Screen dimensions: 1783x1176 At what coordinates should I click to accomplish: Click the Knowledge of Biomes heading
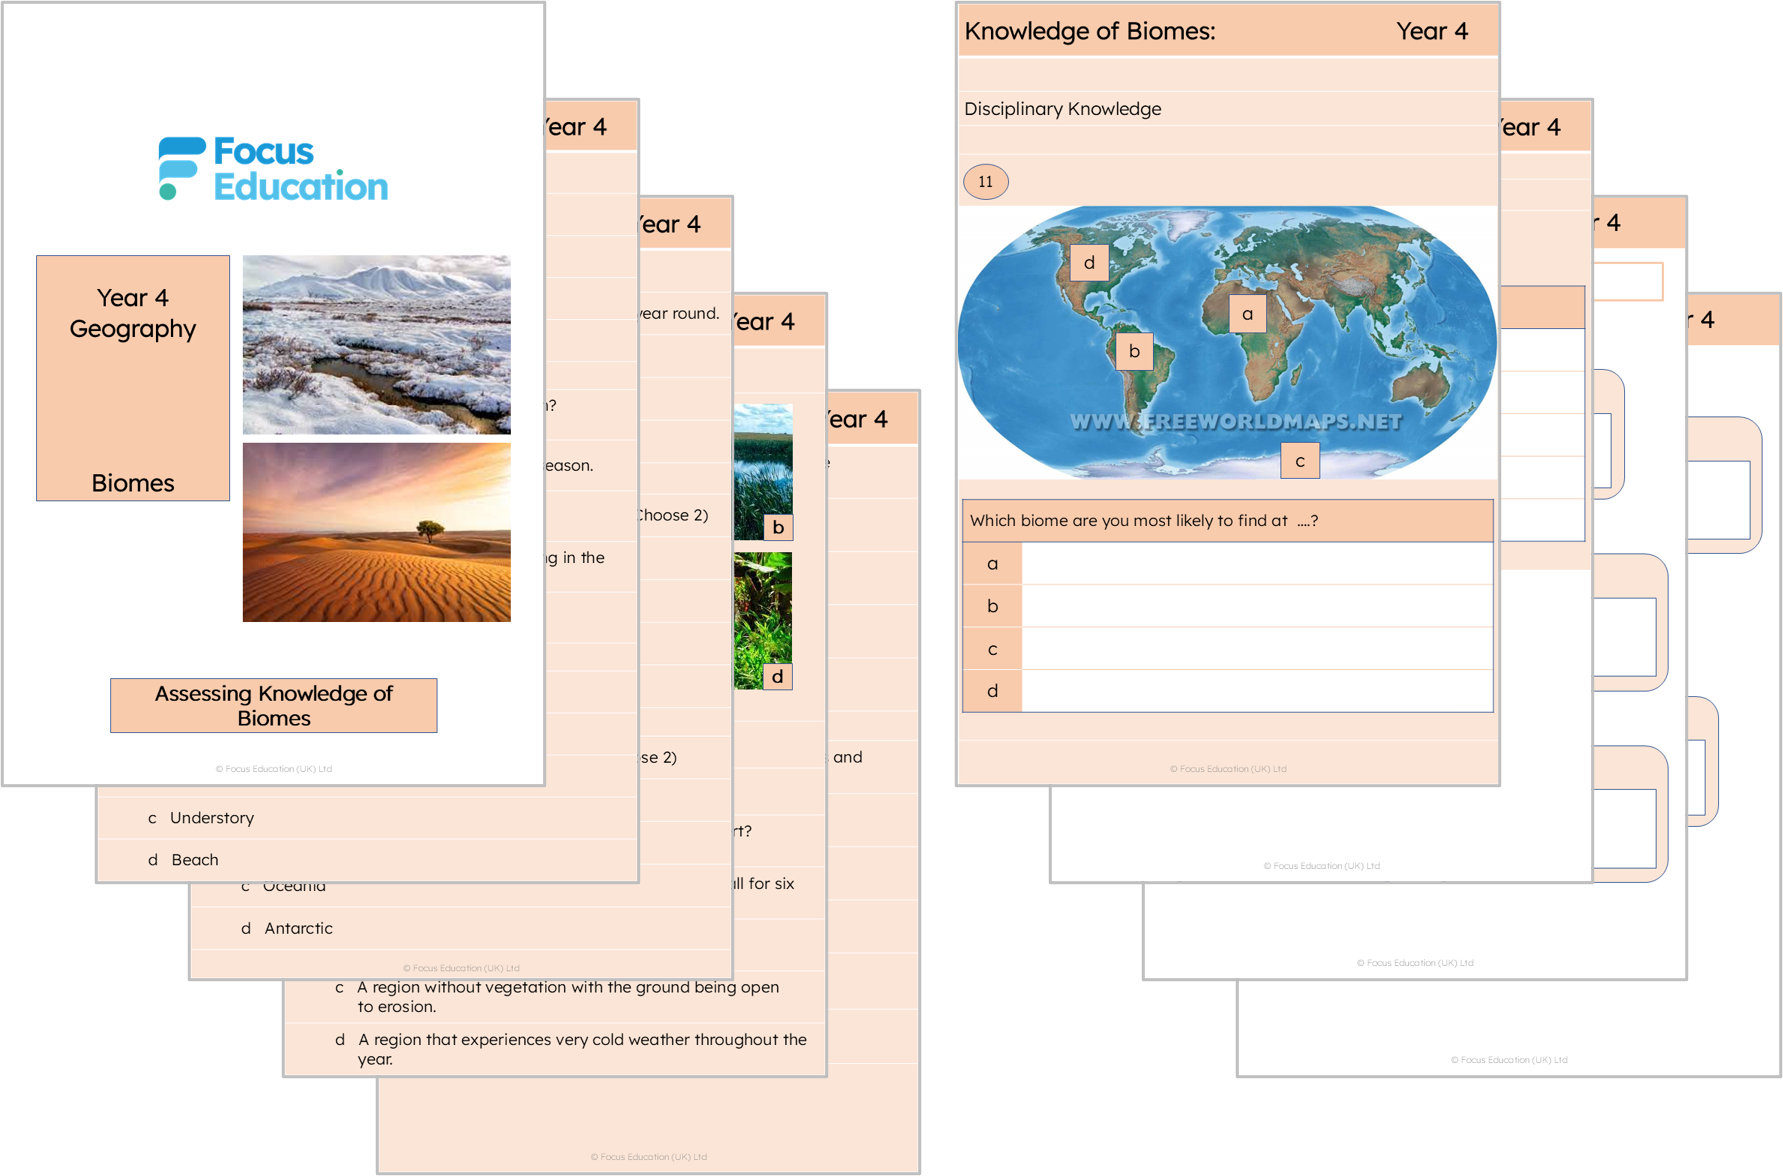click(1090, 31)
